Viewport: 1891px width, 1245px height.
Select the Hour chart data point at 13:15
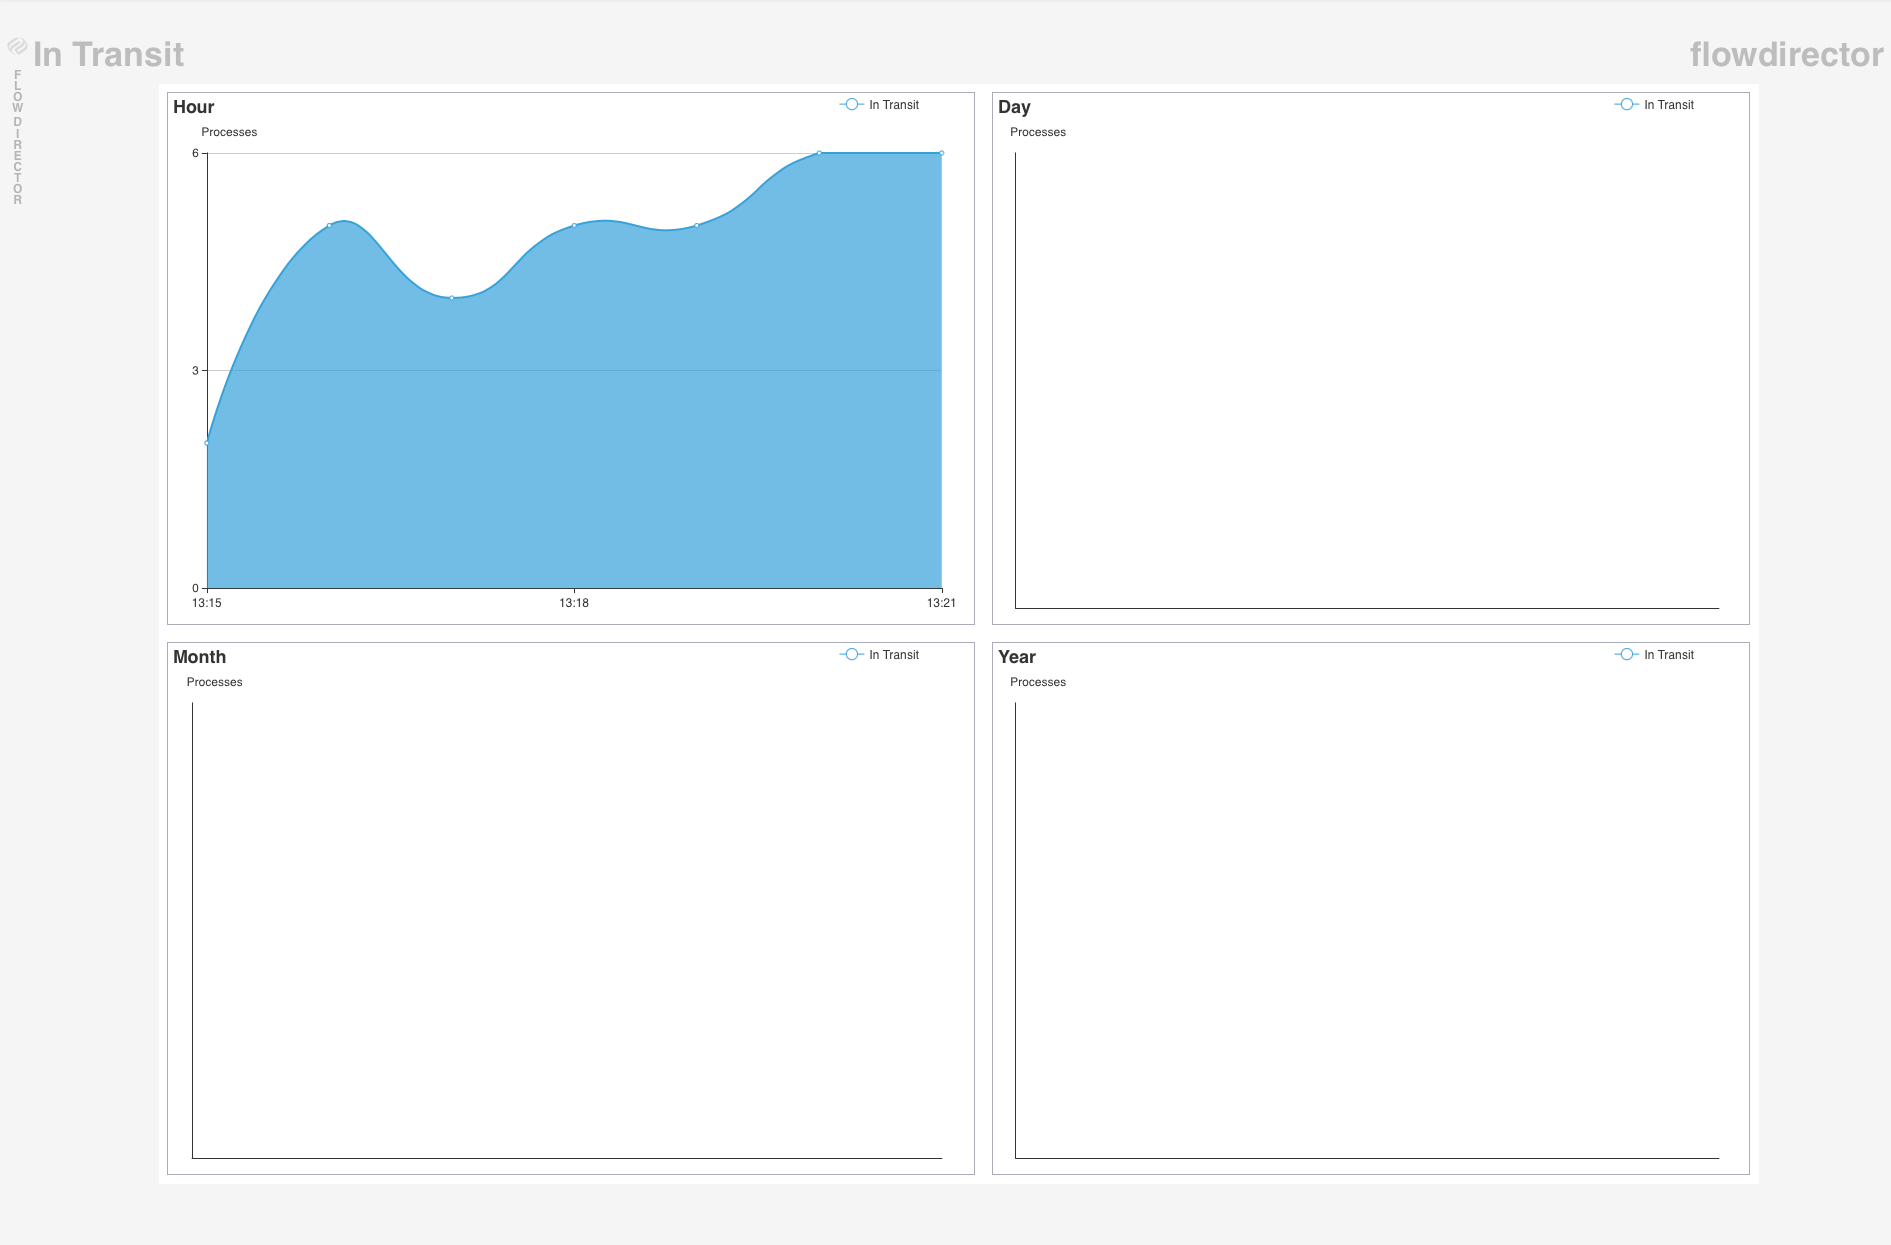pos(207,443)
